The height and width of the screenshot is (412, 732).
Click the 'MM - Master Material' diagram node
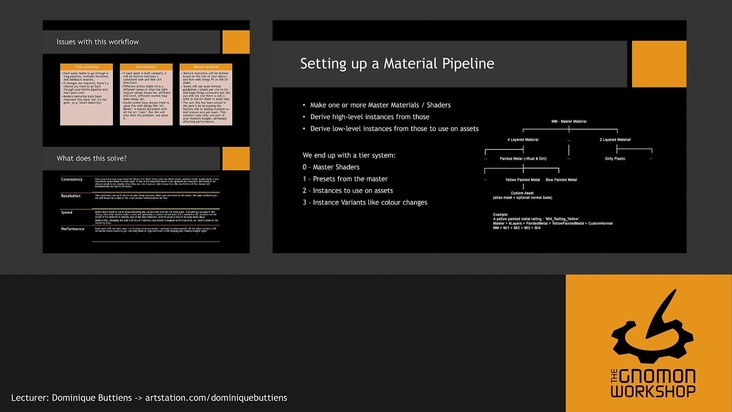coord(569,121)
